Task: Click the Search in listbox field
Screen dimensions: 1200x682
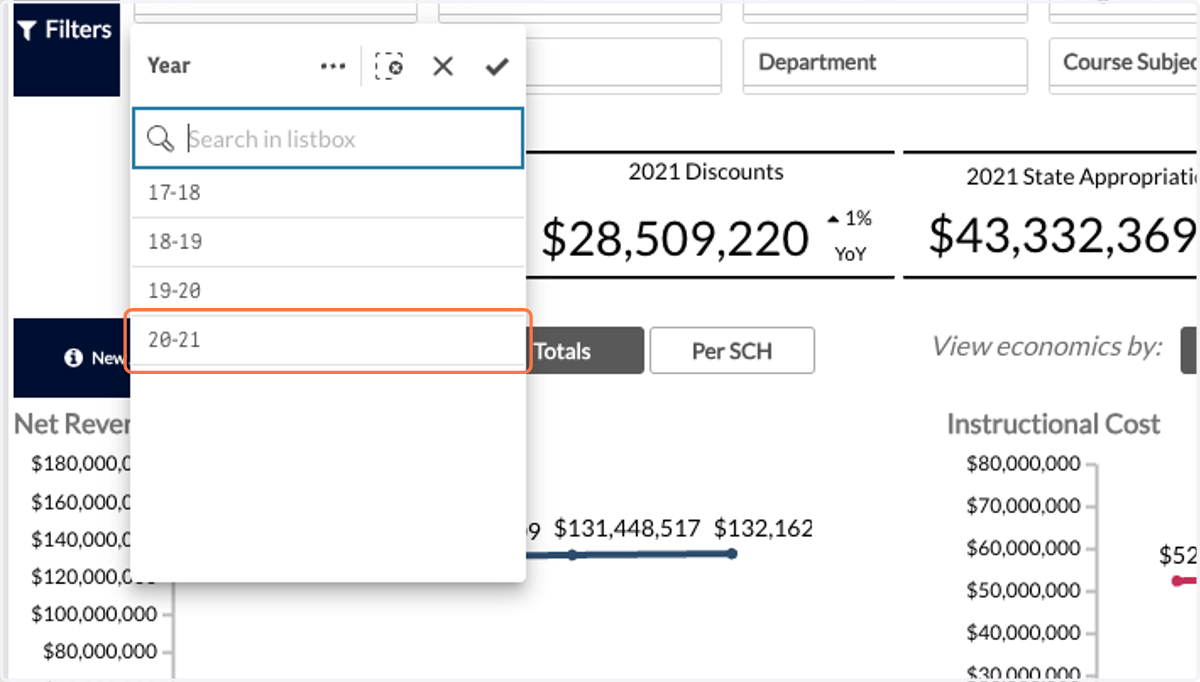Action: [x=328, y=139]
